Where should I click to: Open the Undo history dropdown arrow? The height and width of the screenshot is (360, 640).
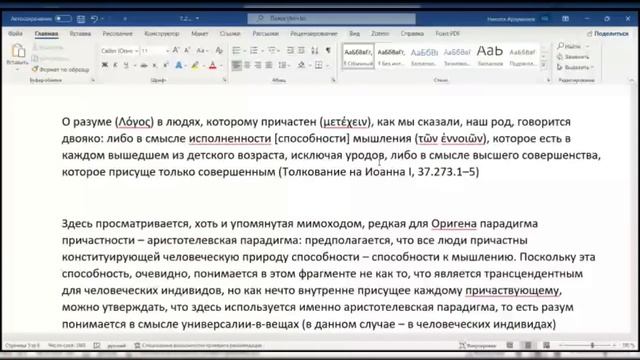(x=102, y=19)
